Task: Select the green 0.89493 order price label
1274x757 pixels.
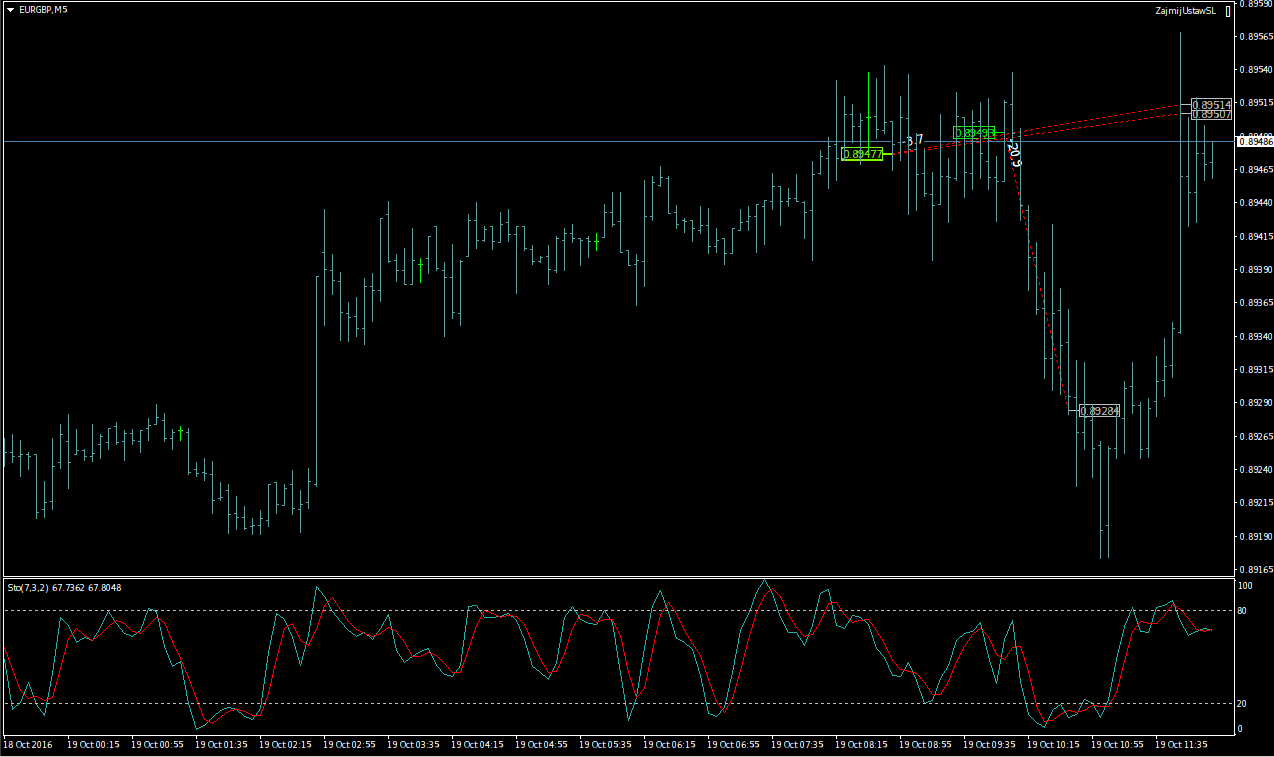Action: [x=974, y=133]
